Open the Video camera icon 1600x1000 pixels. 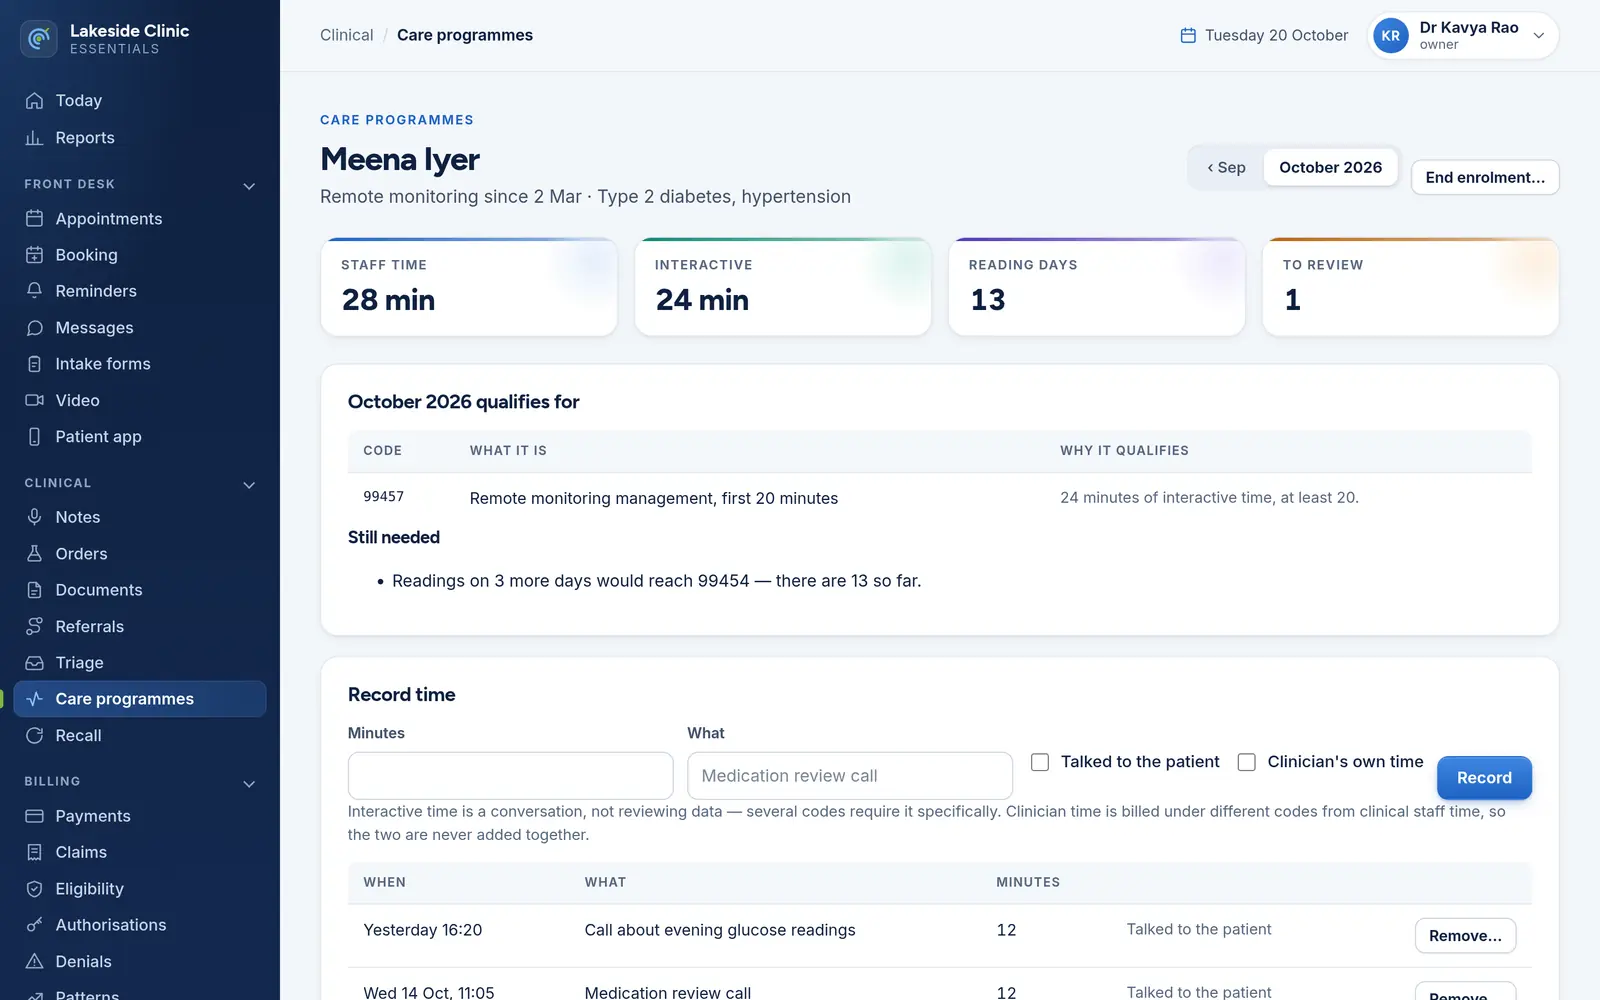[x=35, y=400]
